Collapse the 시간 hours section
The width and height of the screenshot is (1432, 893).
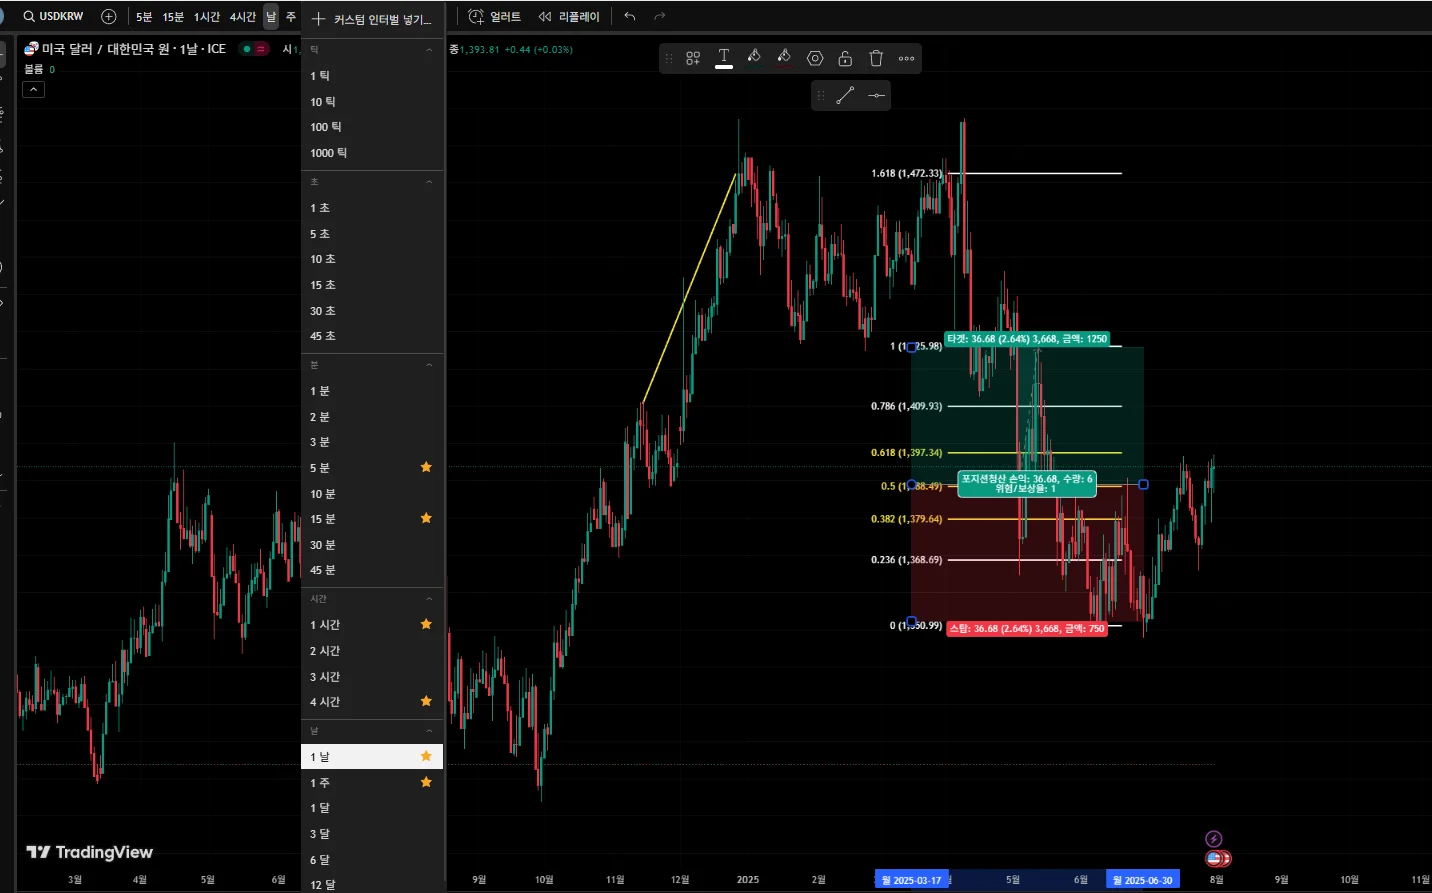(429, 599)
